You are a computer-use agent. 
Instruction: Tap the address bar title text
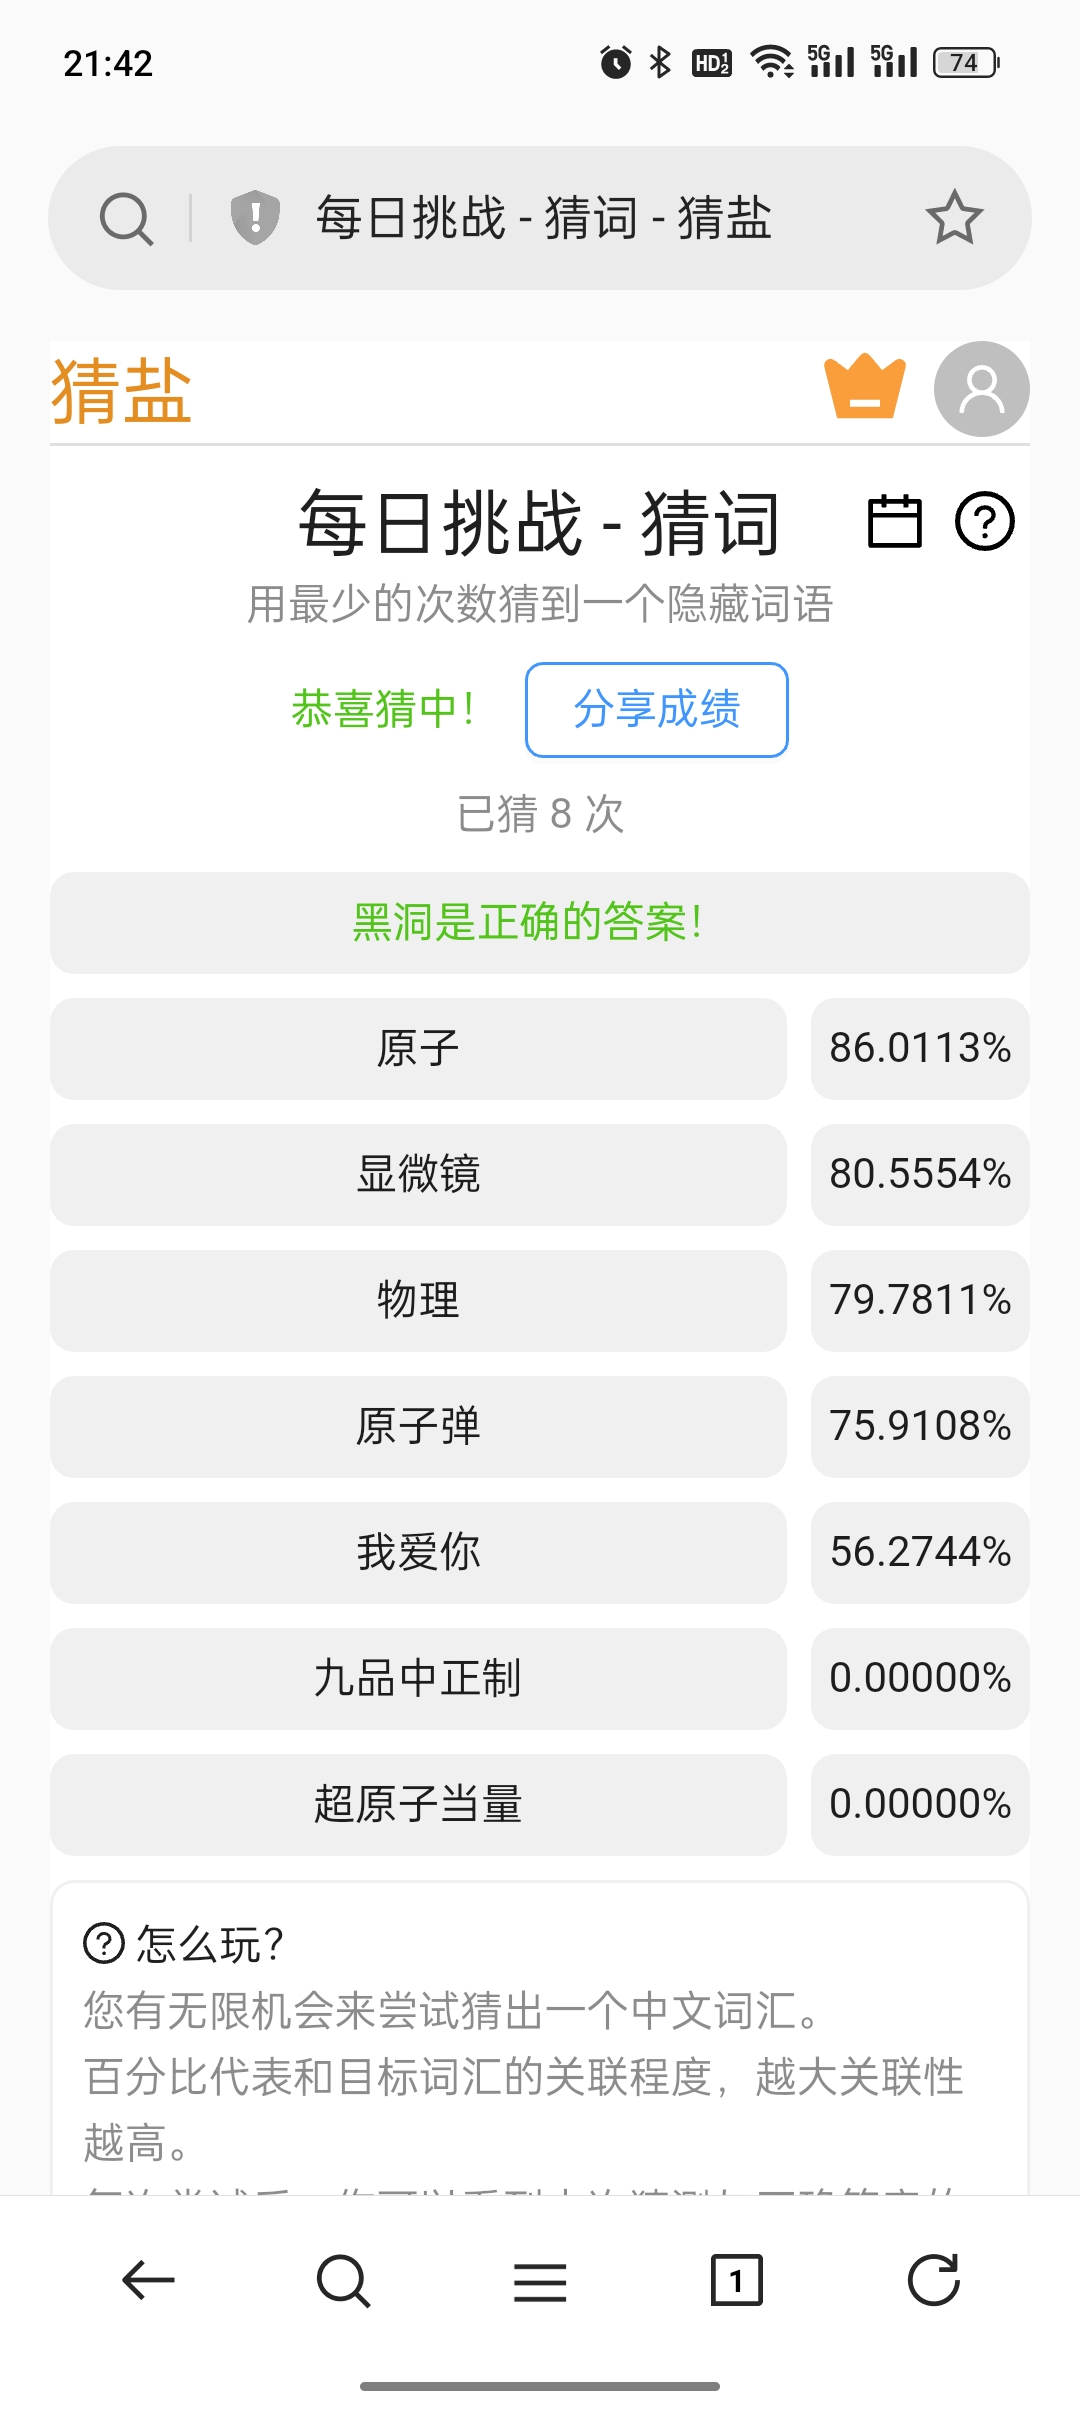pos(544,218)
